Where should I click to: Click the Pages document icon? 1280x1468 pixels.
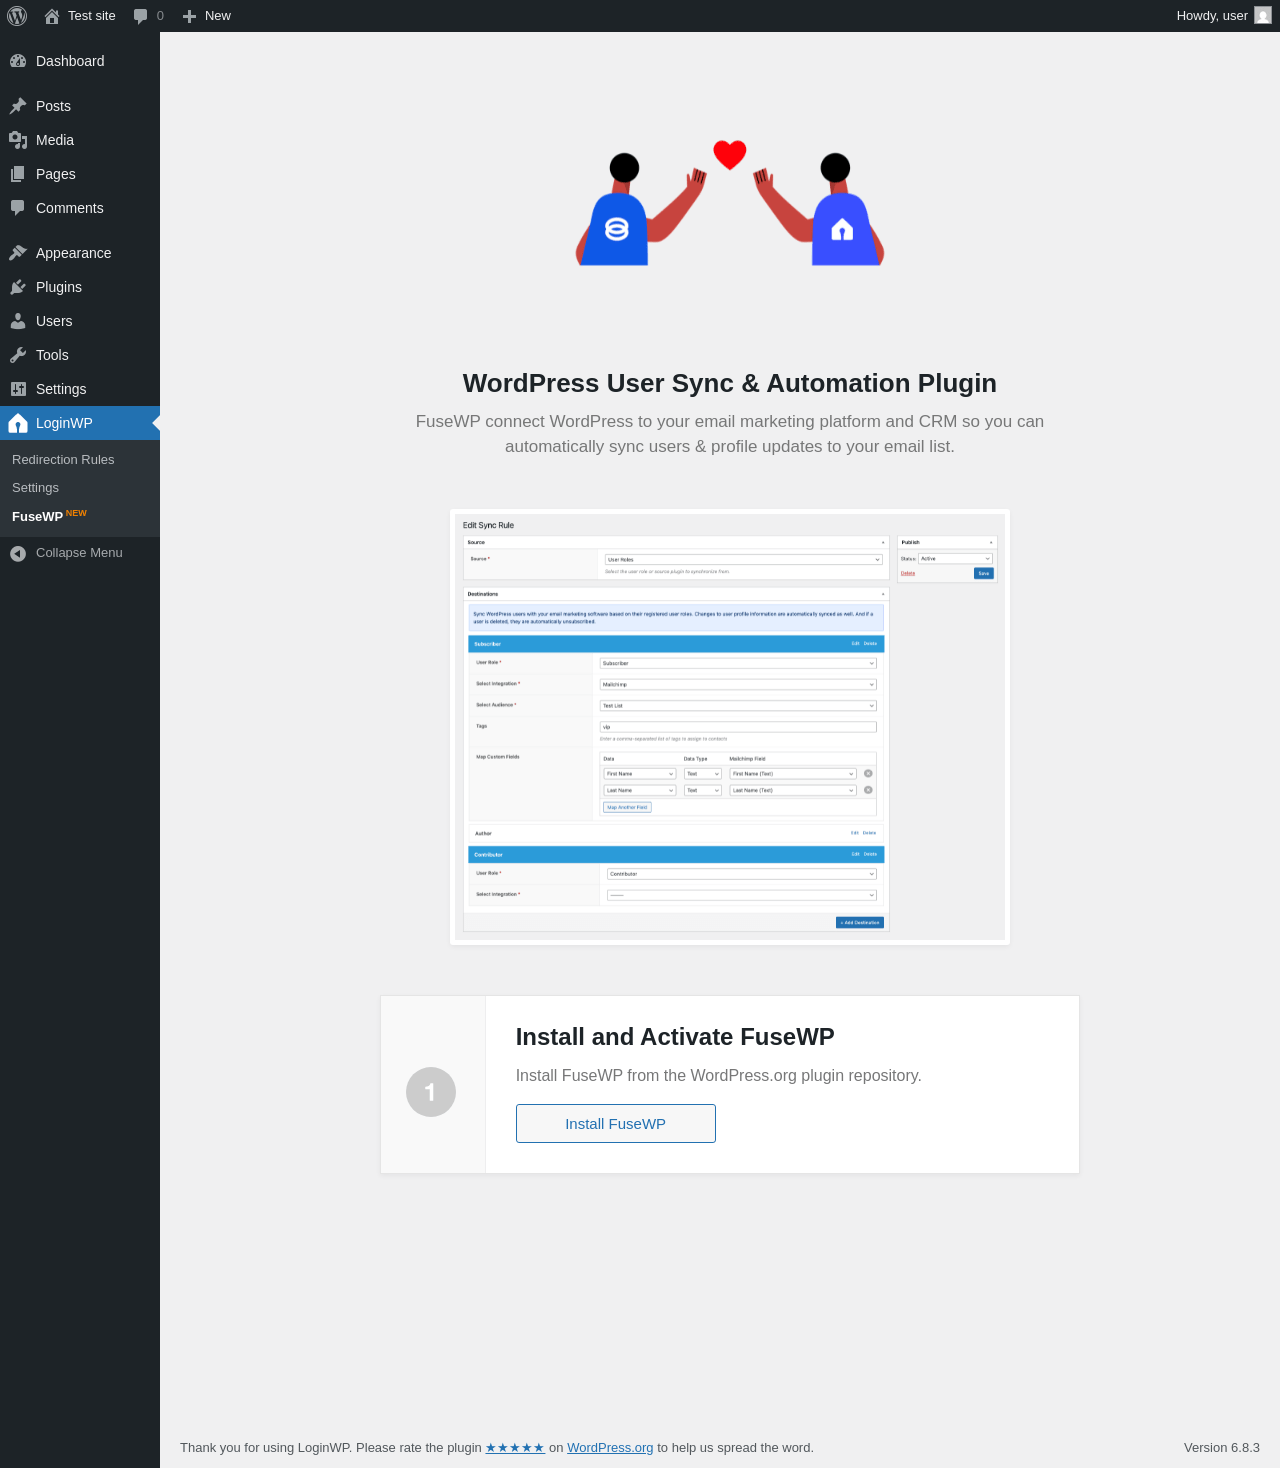18,174
